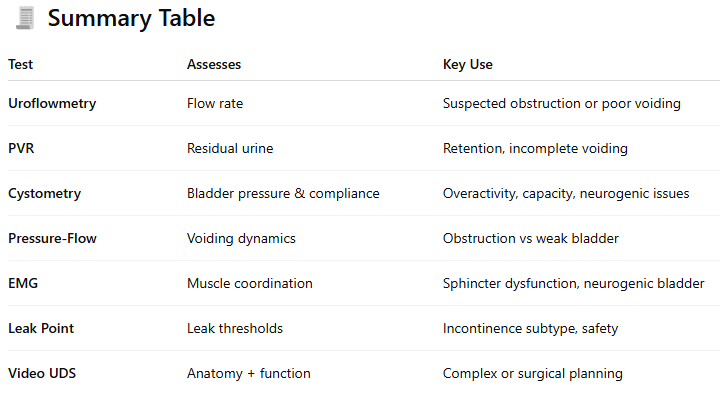Click the Pressure-Flow test name

pyautogui.click(x=52, y=238)
